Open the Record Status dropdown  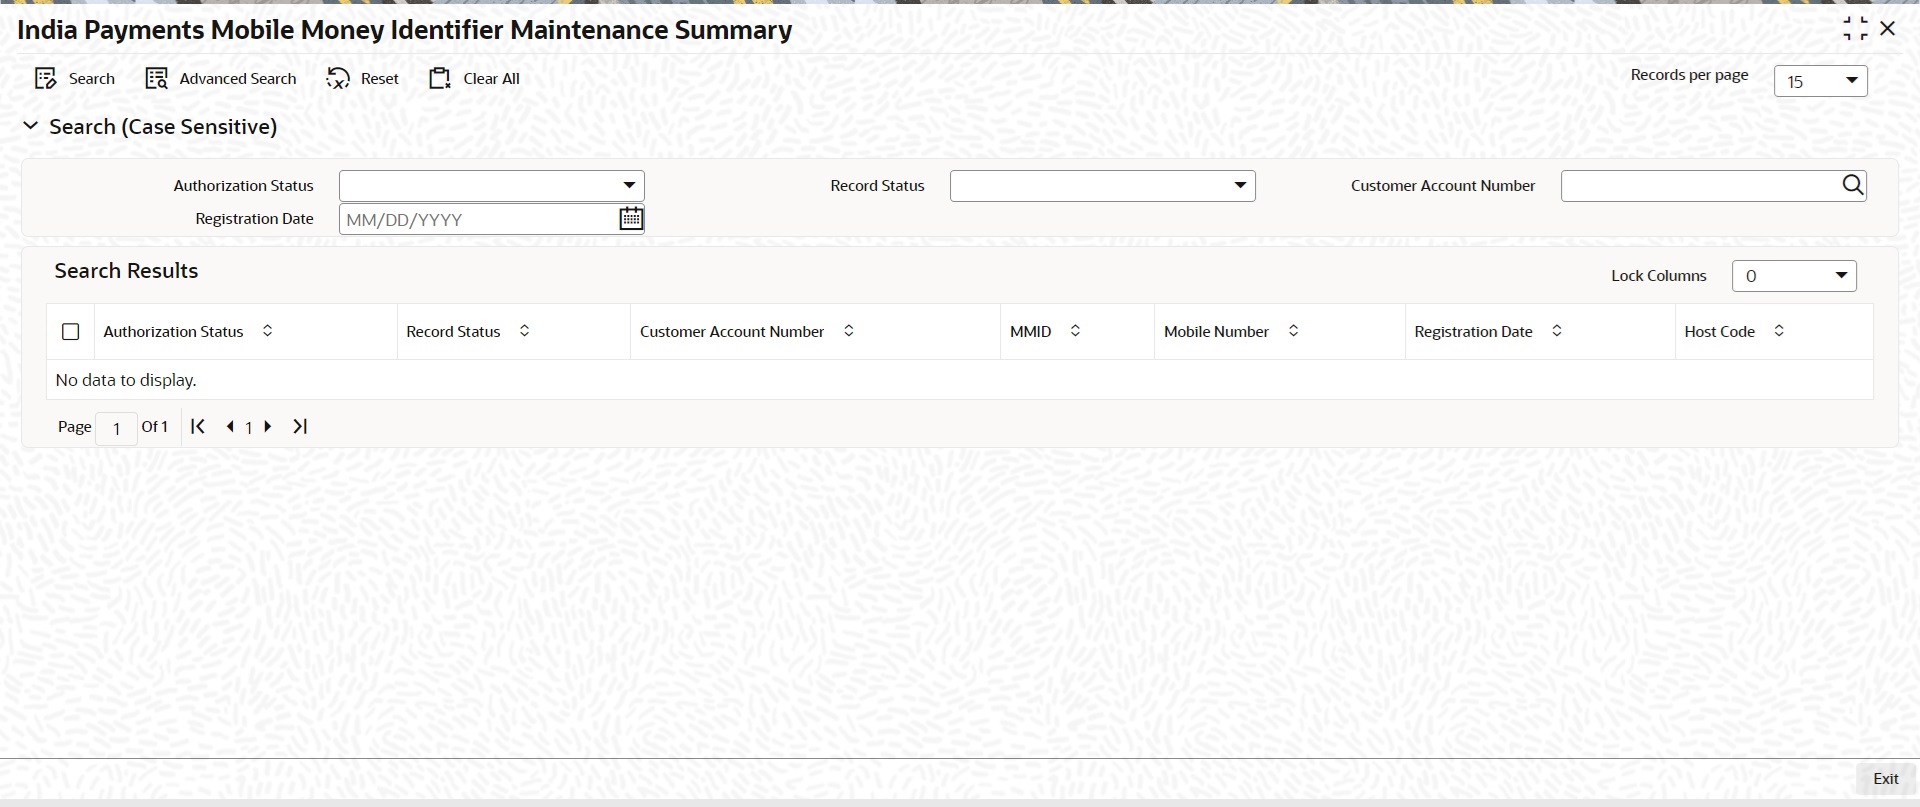click(1240, 186)
